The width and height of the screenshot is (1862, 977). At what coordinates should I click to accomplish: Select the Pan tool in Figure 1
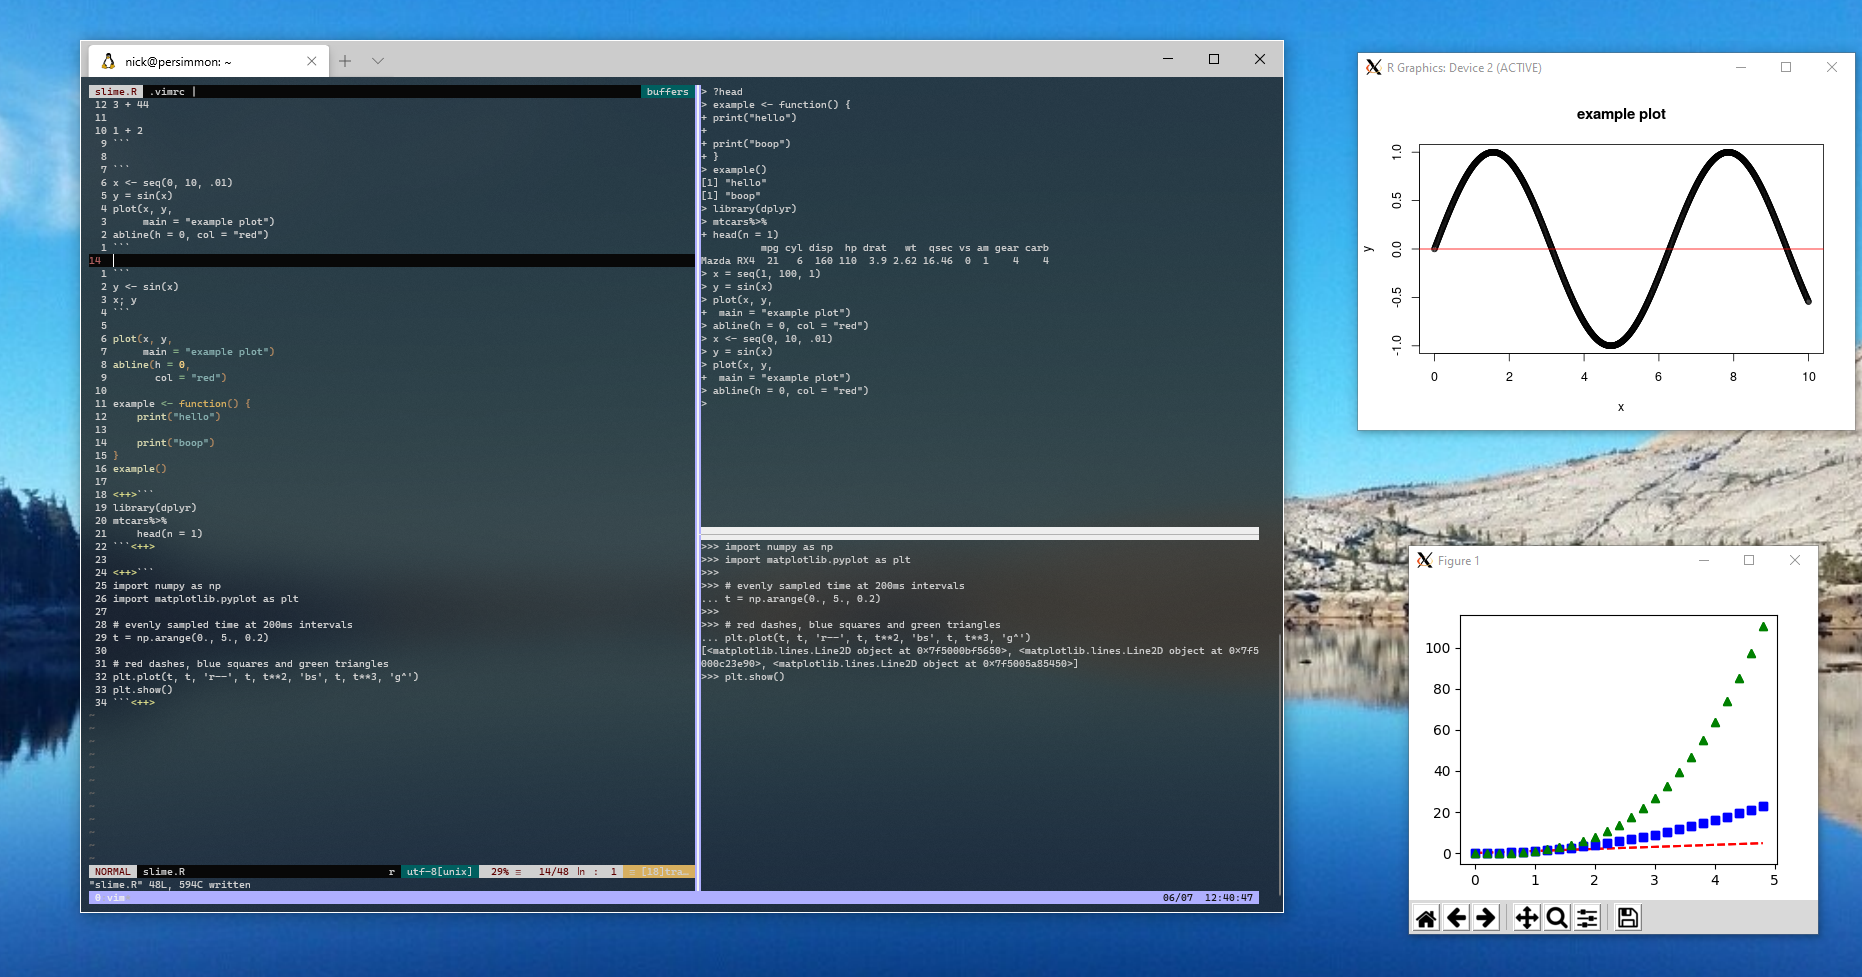(1527, 918)
